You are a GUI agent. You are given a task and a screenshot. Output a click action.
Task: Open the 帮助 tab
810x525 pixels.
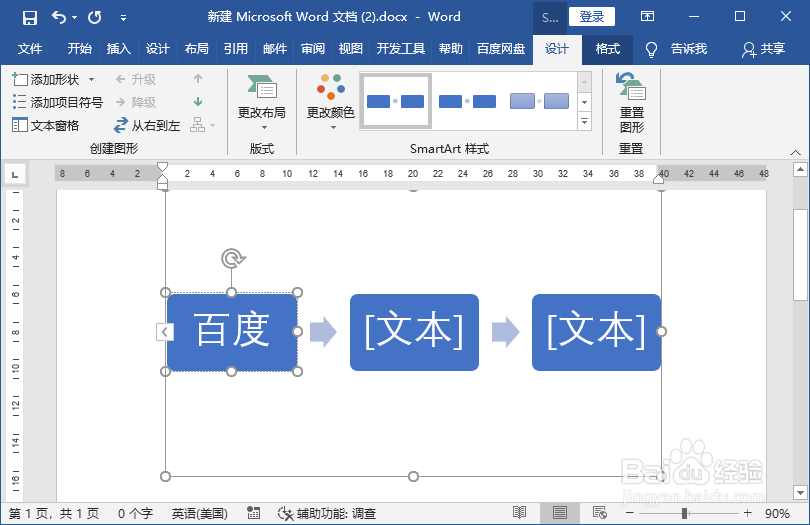click(x=450, y=49)
